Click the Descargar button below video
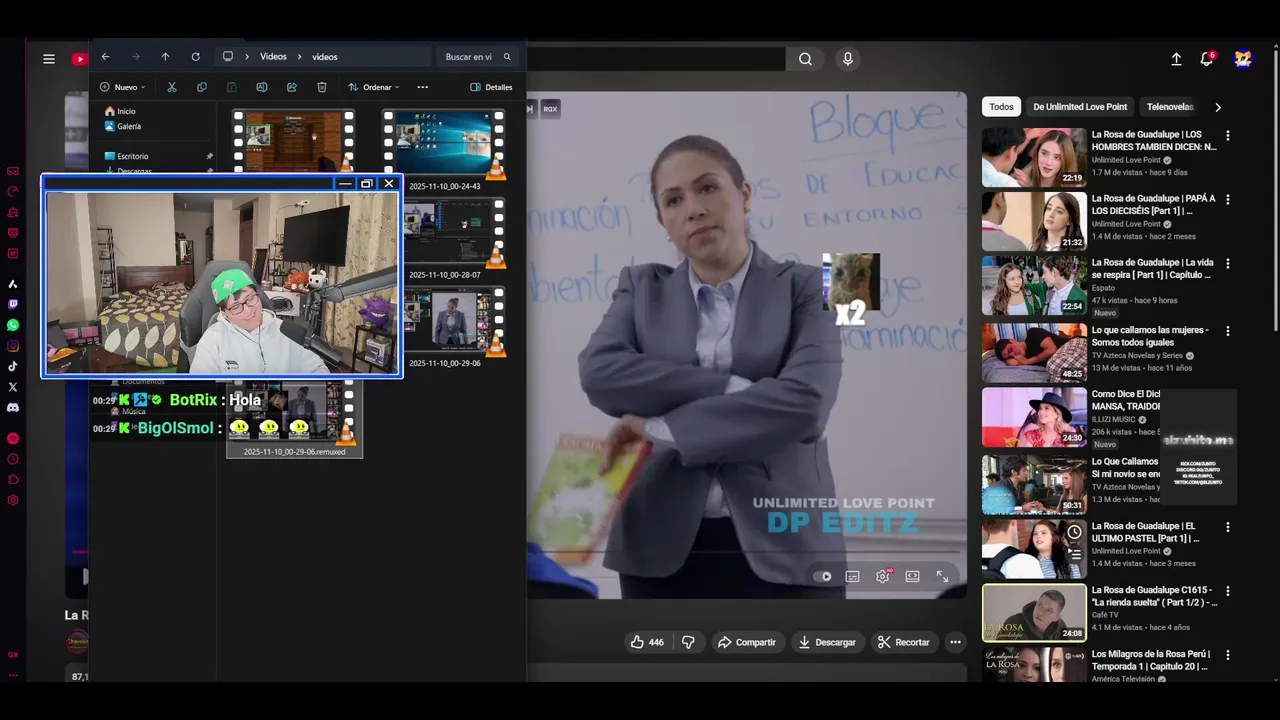The height and width of the screenshot is (720, 1280). 827,642
